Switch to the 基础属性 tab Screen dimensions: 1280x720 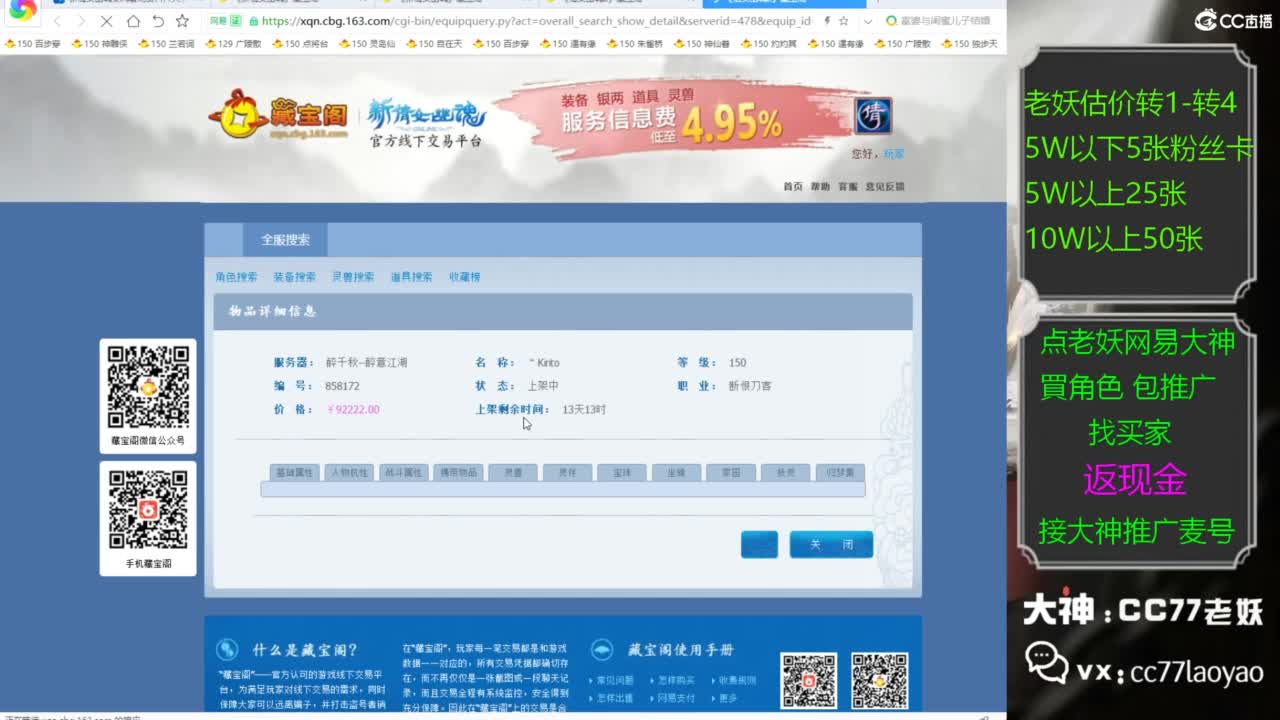click(x=294, y=472)
